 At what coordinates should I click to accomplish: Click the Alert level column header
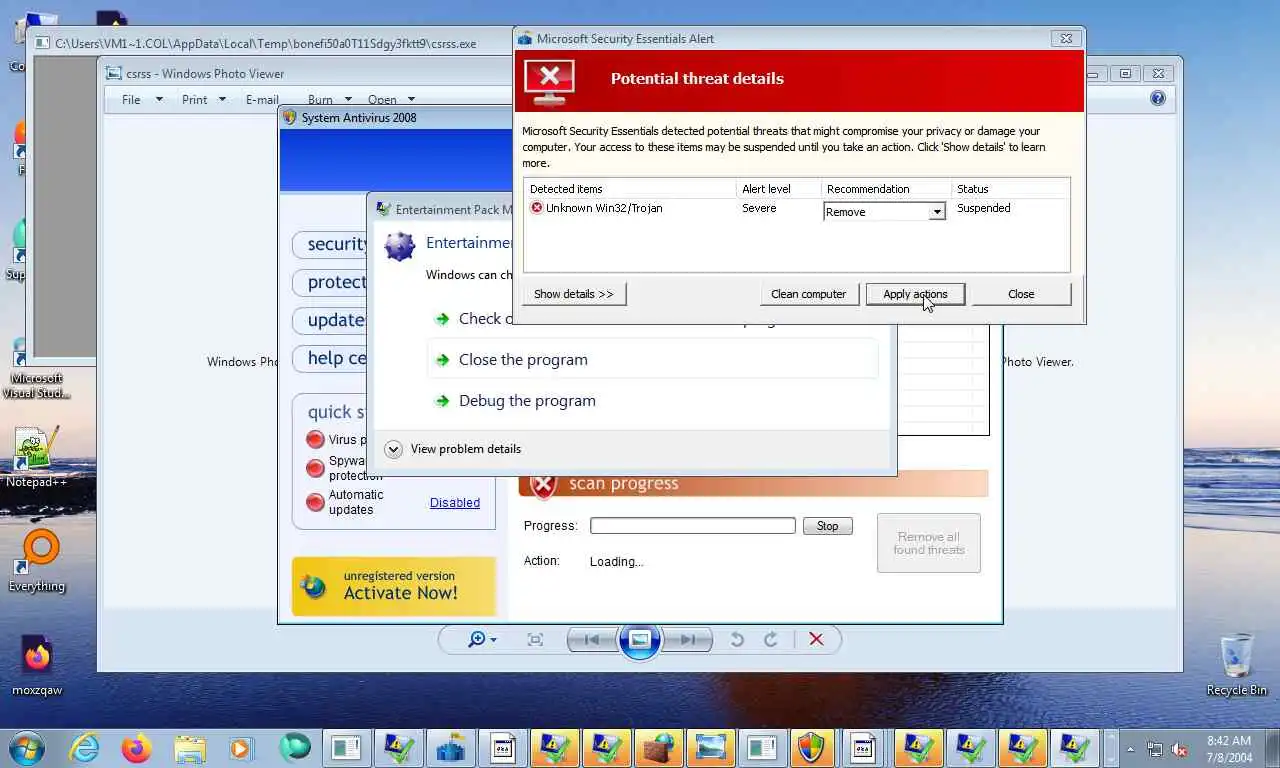[x=778, y=189]
